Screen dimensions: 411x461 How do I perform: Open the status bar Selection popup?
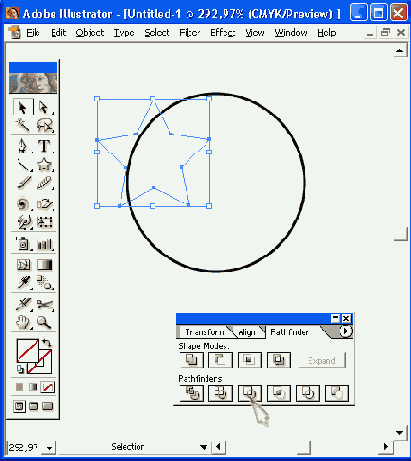(204, 447)
